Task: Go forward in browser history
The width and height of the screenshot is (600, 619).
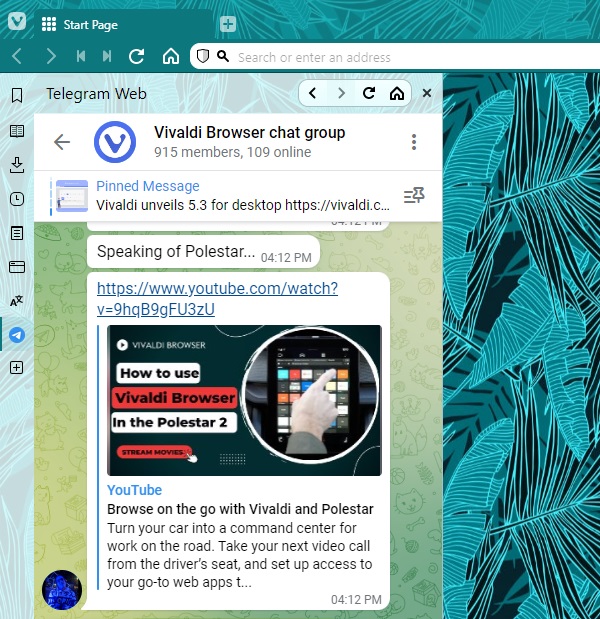Action: (x=51, y=56)
